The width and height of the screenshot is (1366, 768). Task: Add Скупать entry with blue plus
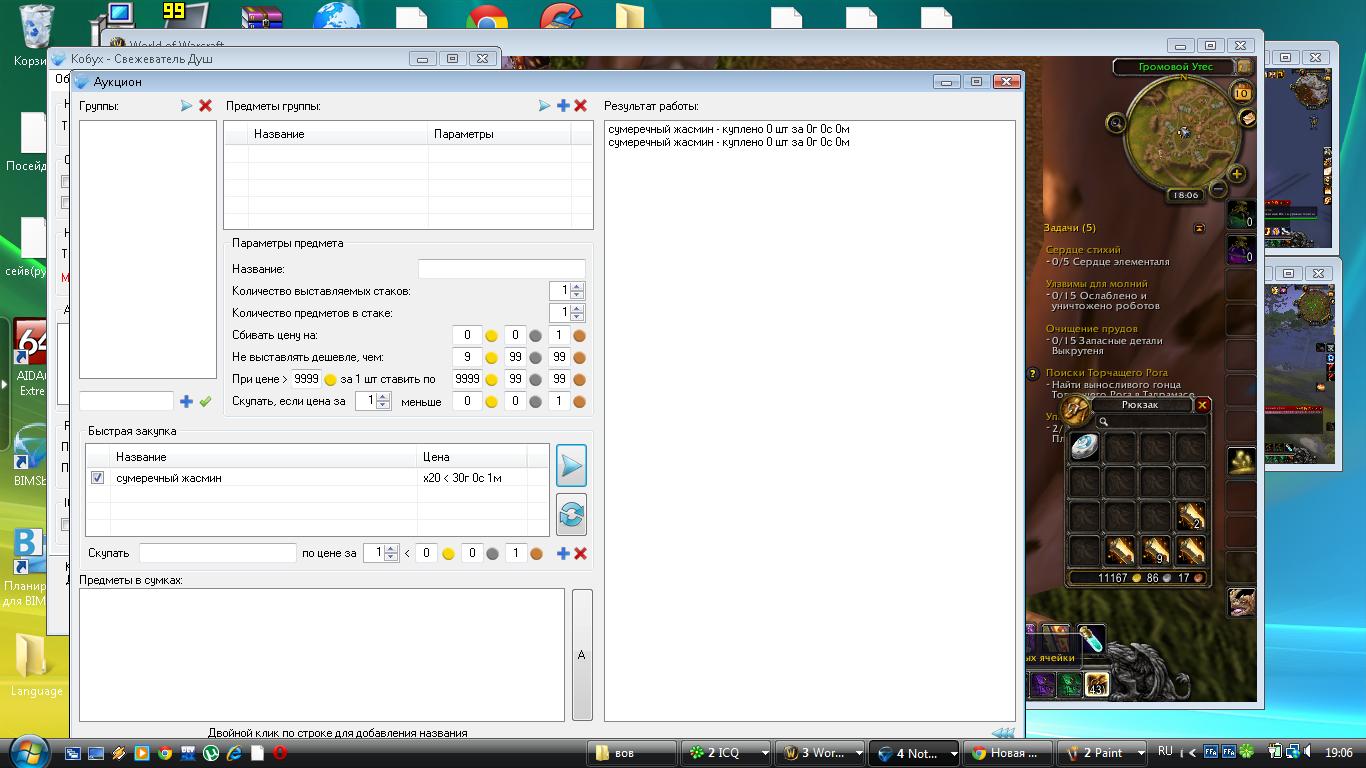[563, 553]
